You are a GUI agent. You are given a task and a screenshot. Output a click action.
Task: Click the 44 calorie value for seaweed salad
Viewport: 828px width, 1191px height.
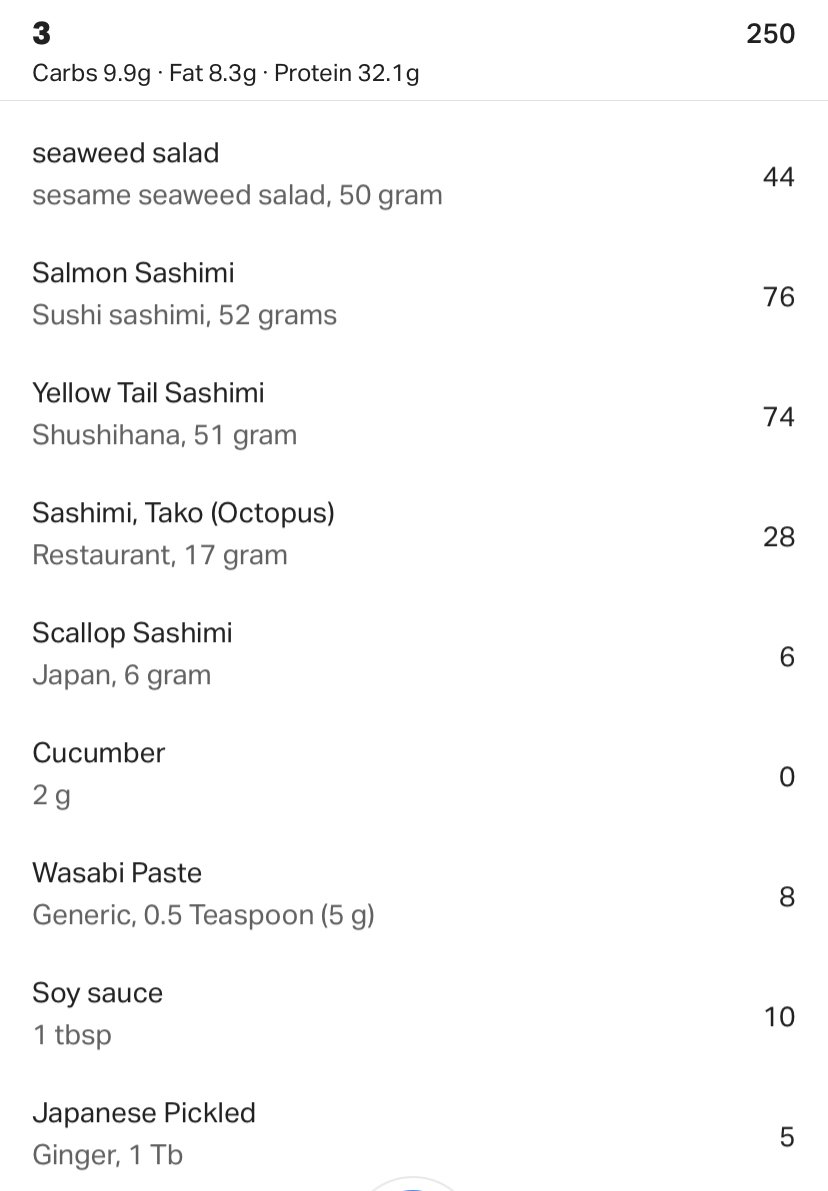(779, 177)
